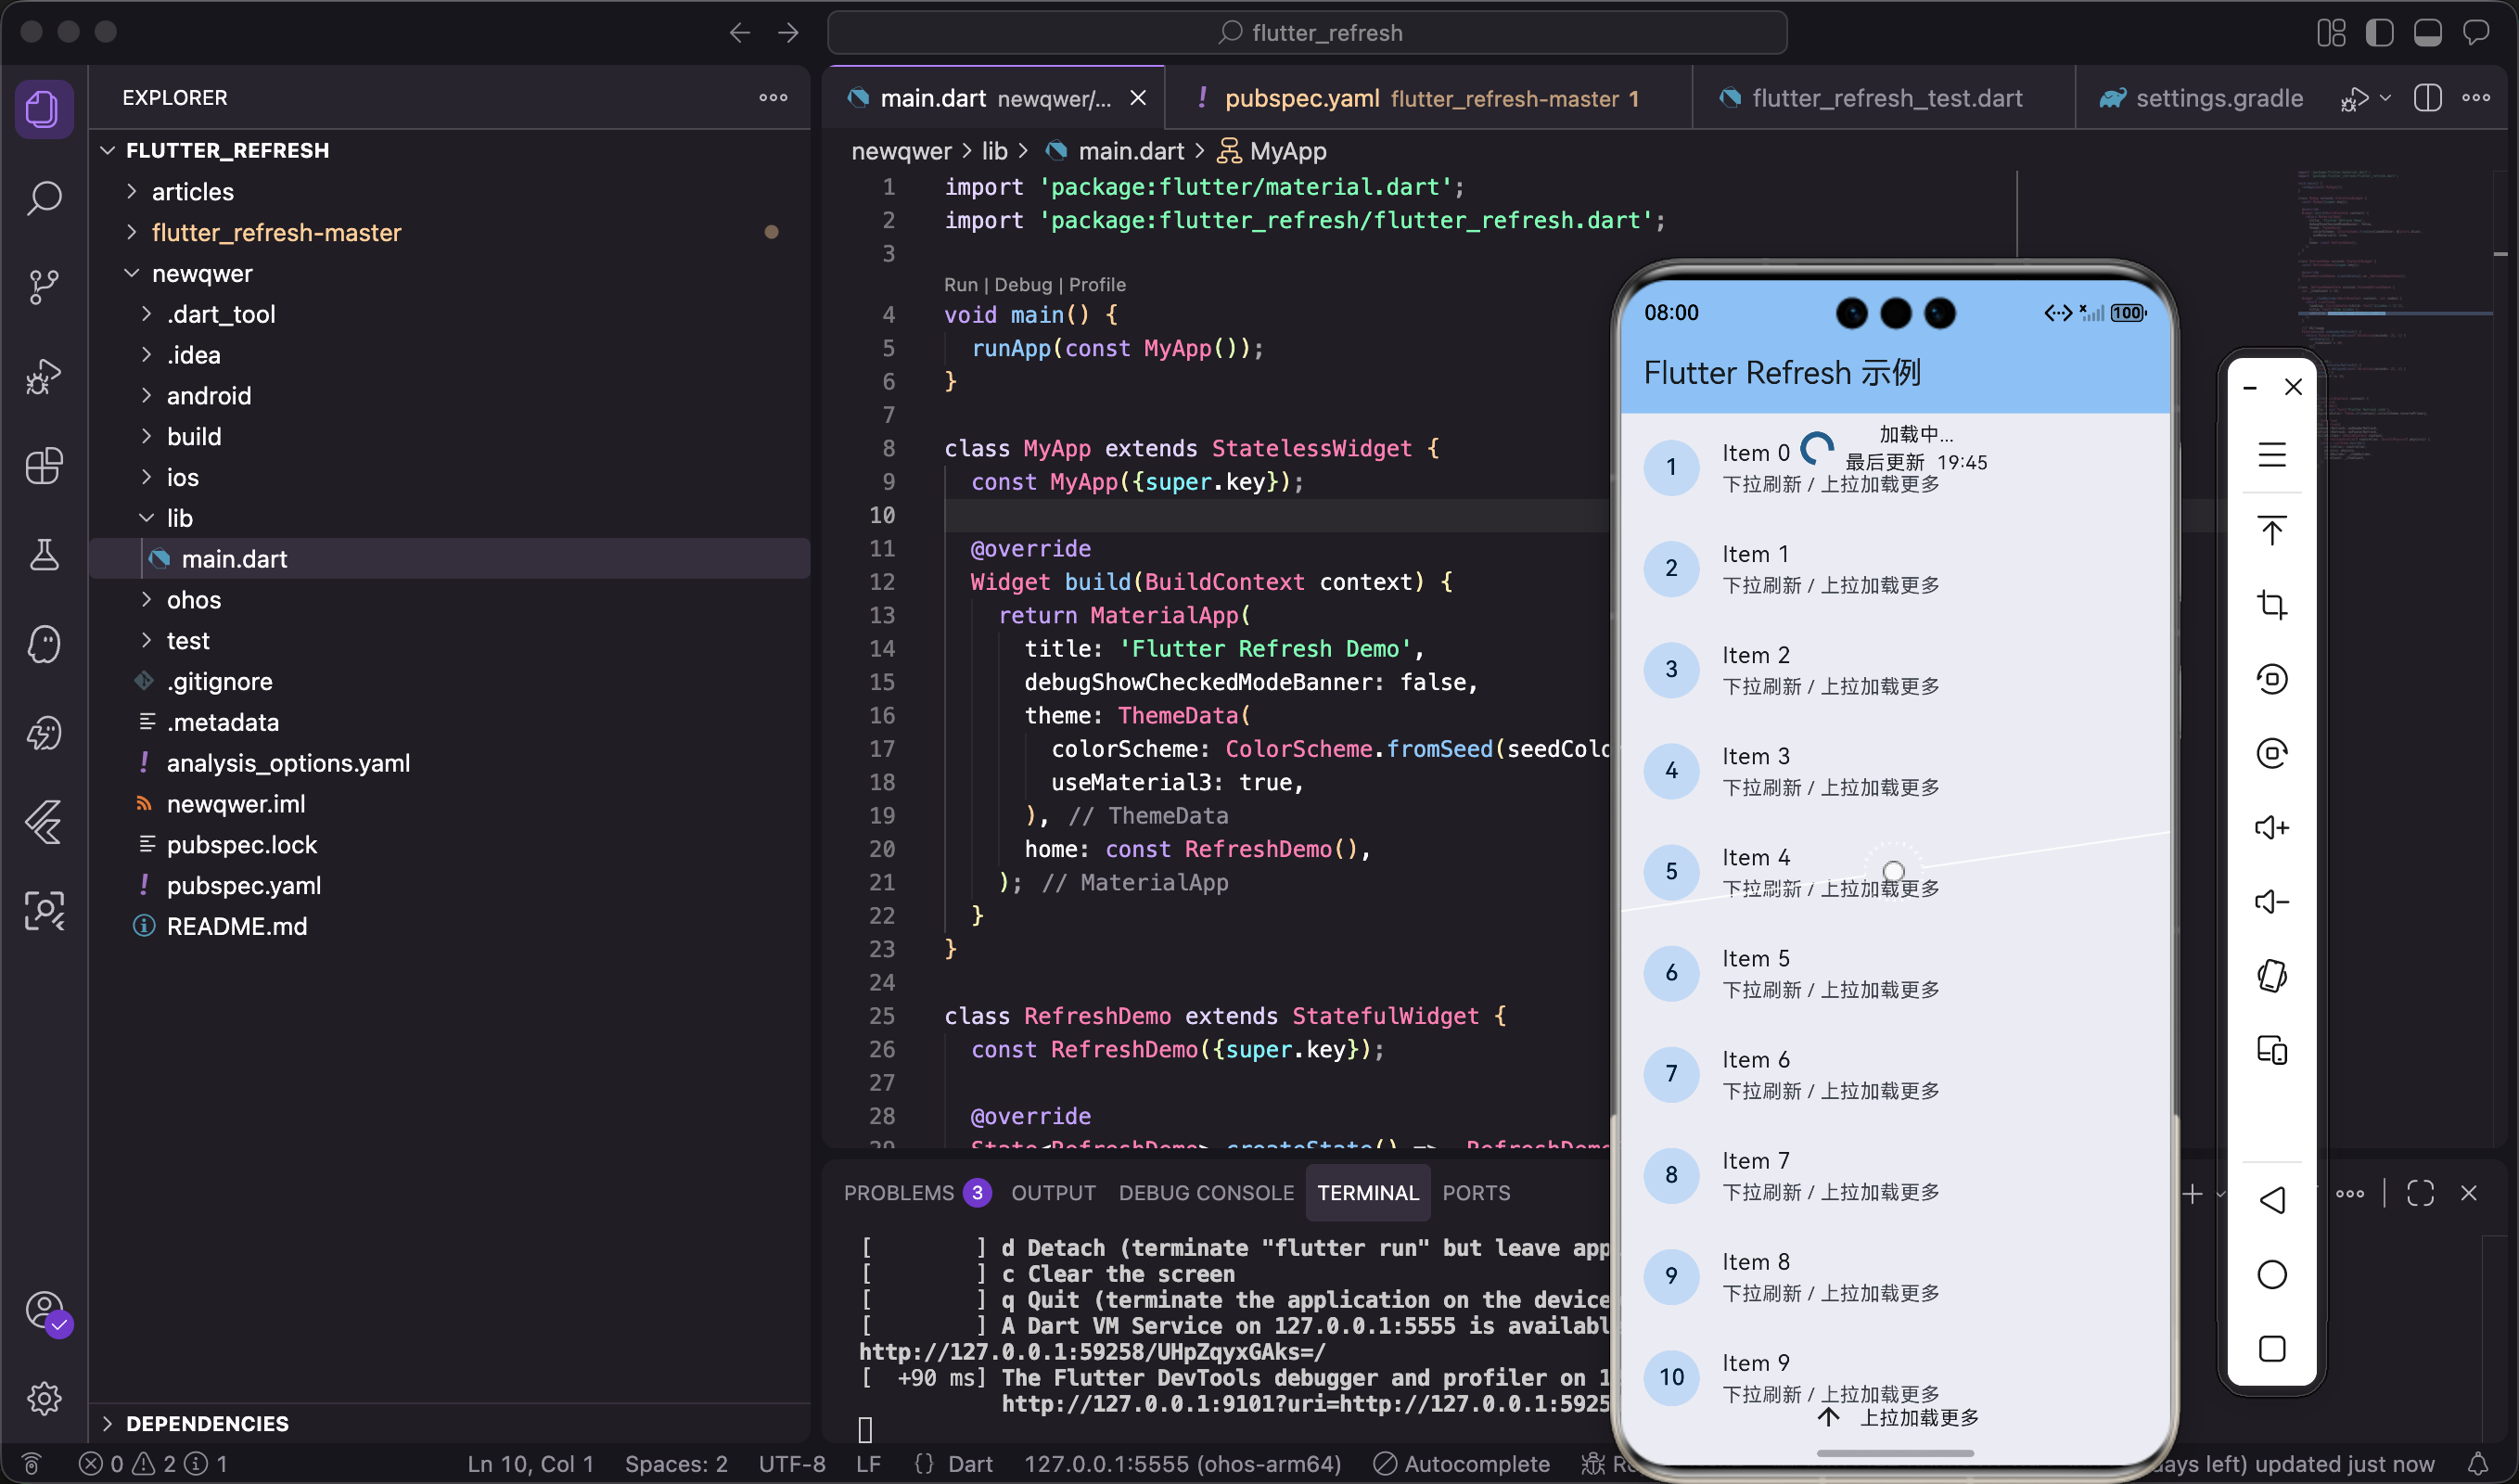Open the Source Control view
This screenshot has width=2519, height=1484.
pos(44,287)
